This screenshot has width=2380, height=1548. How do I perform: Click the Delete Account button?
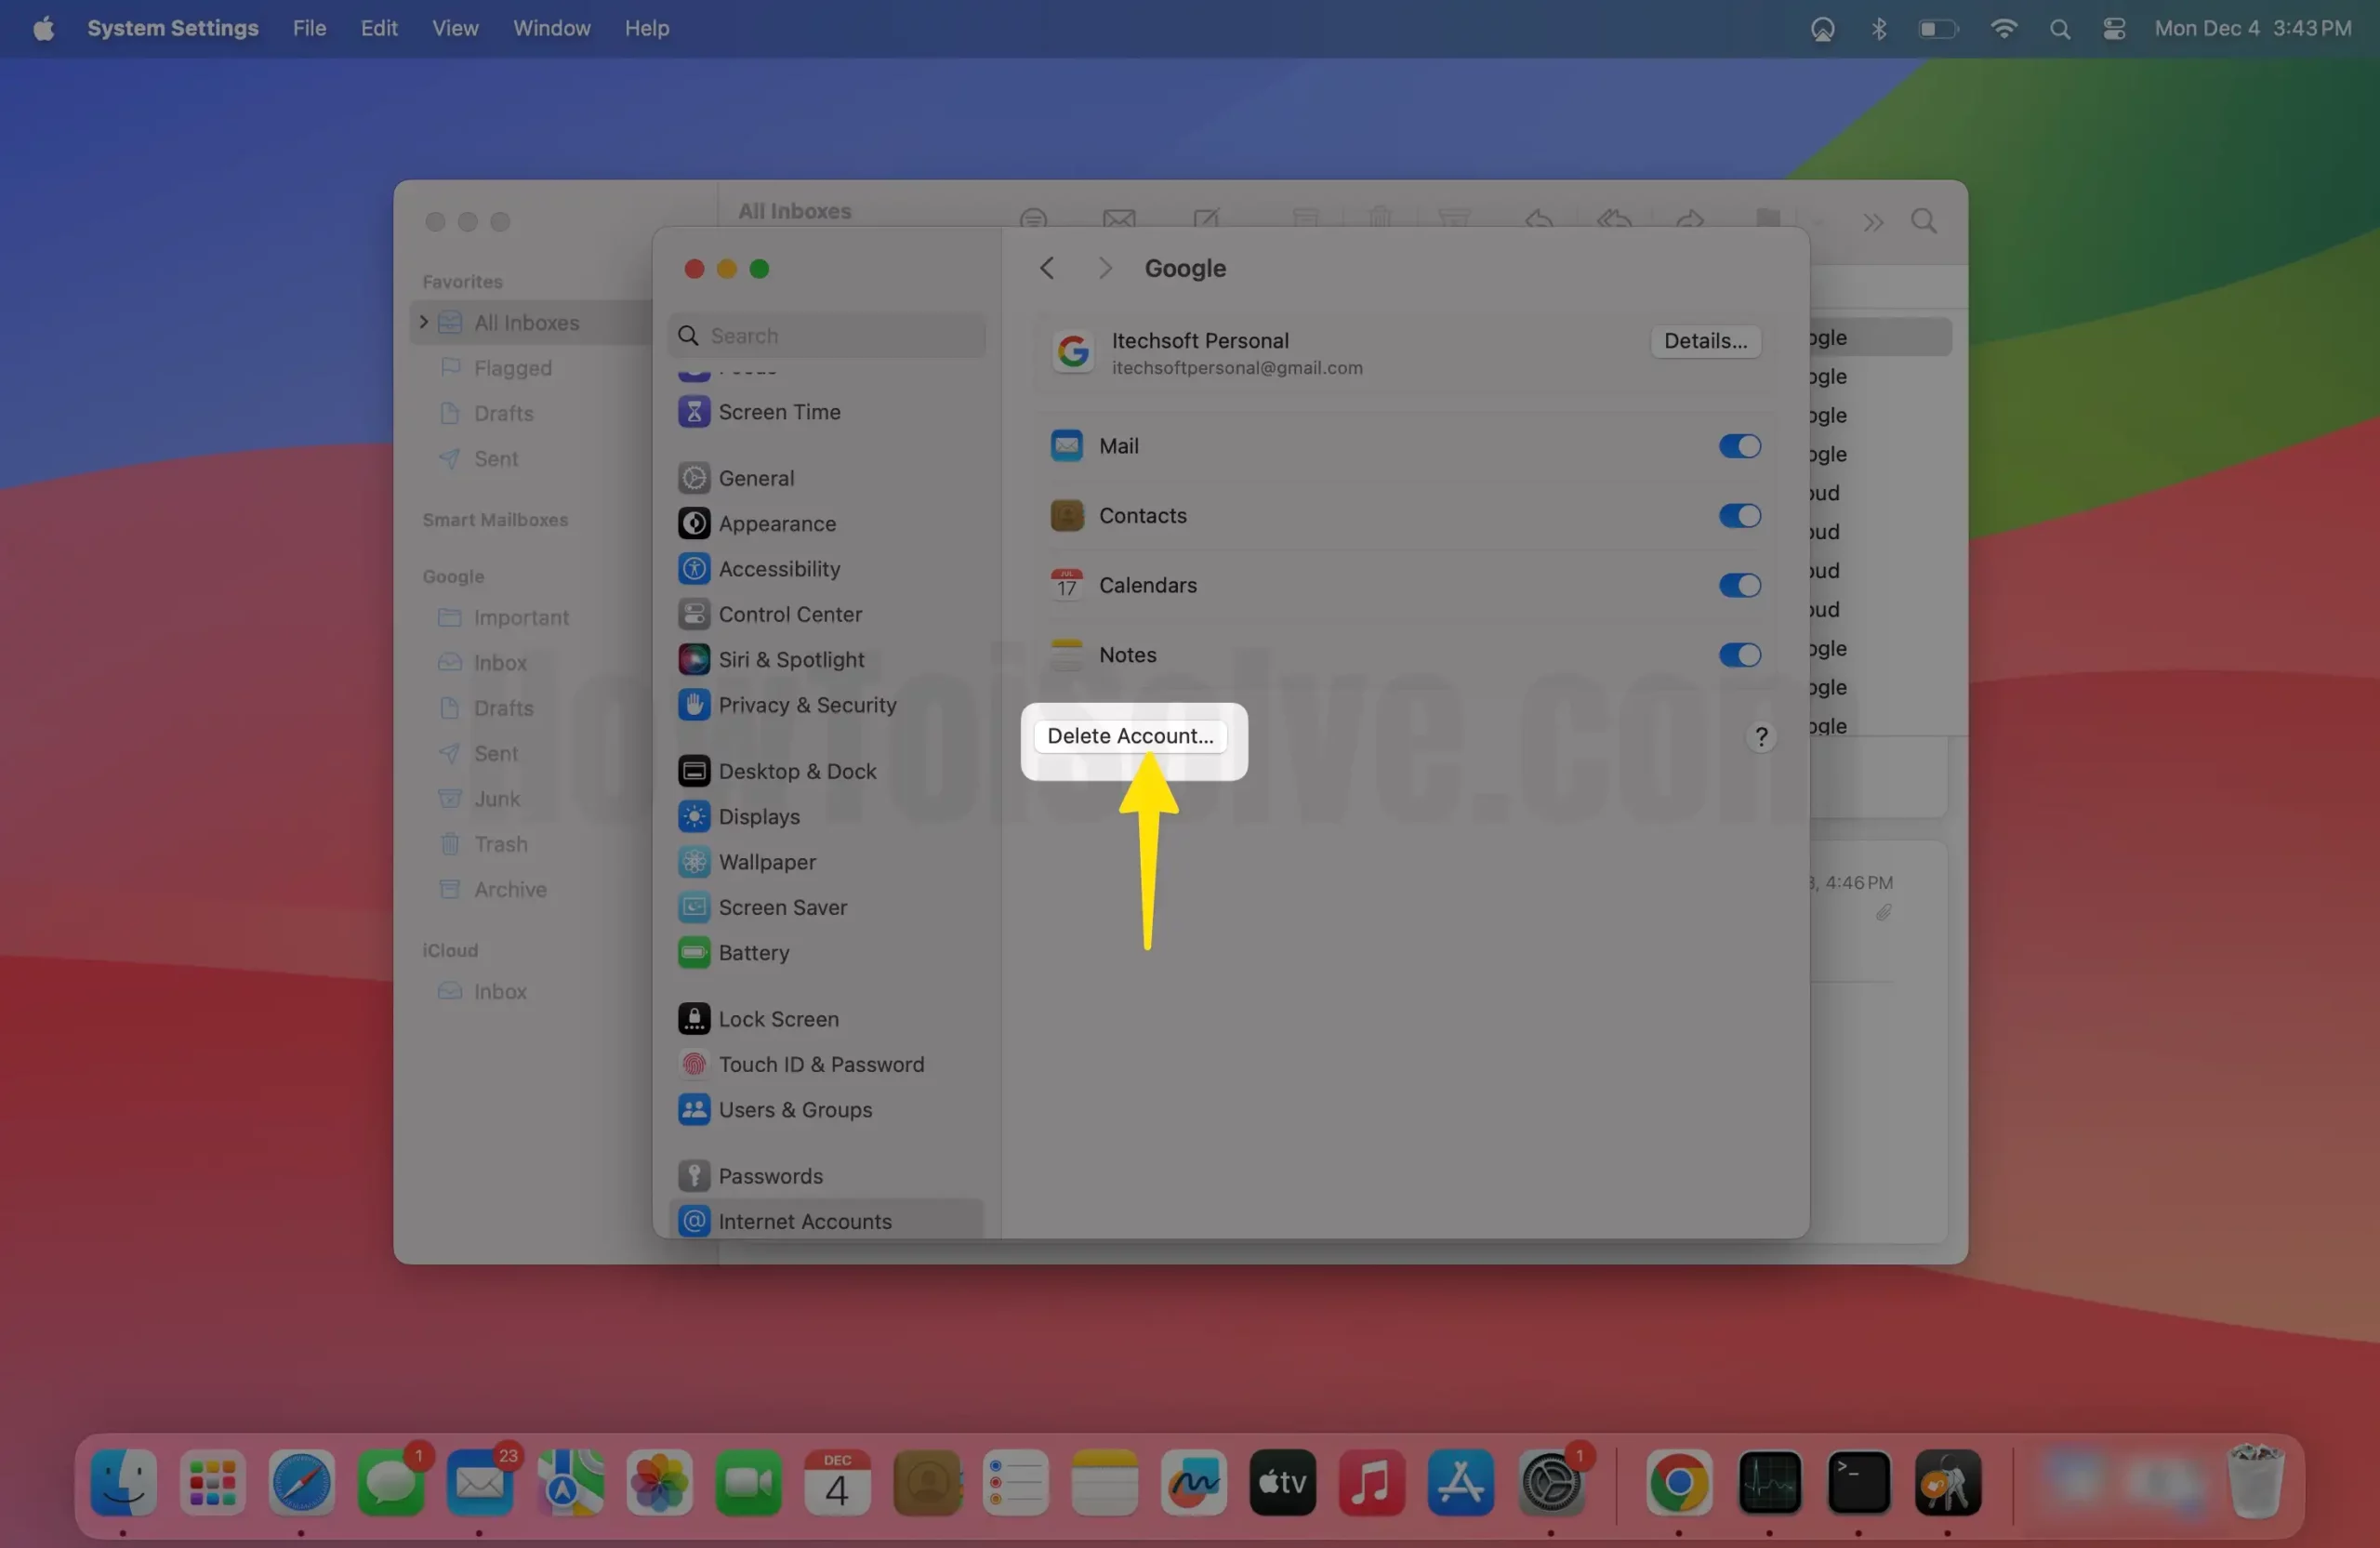pos(1130,736)
